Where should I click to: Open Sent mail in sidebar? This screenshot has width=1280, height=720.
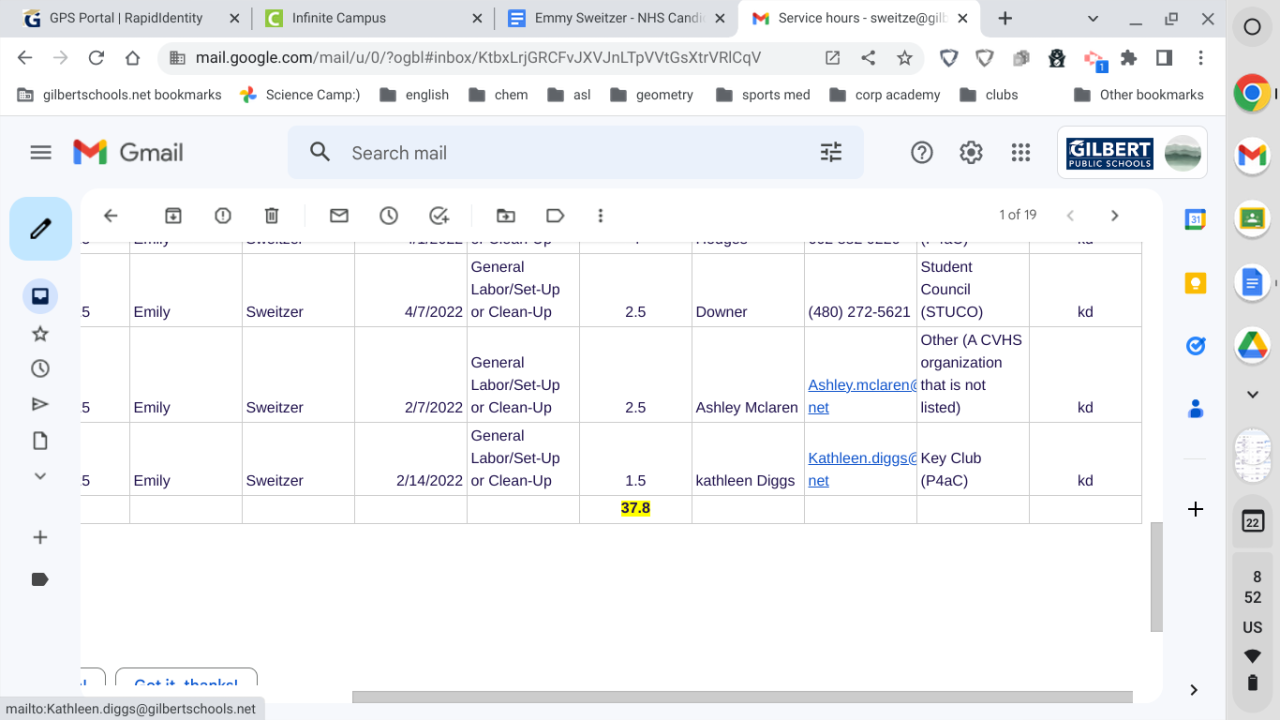(x=40, y=405)
